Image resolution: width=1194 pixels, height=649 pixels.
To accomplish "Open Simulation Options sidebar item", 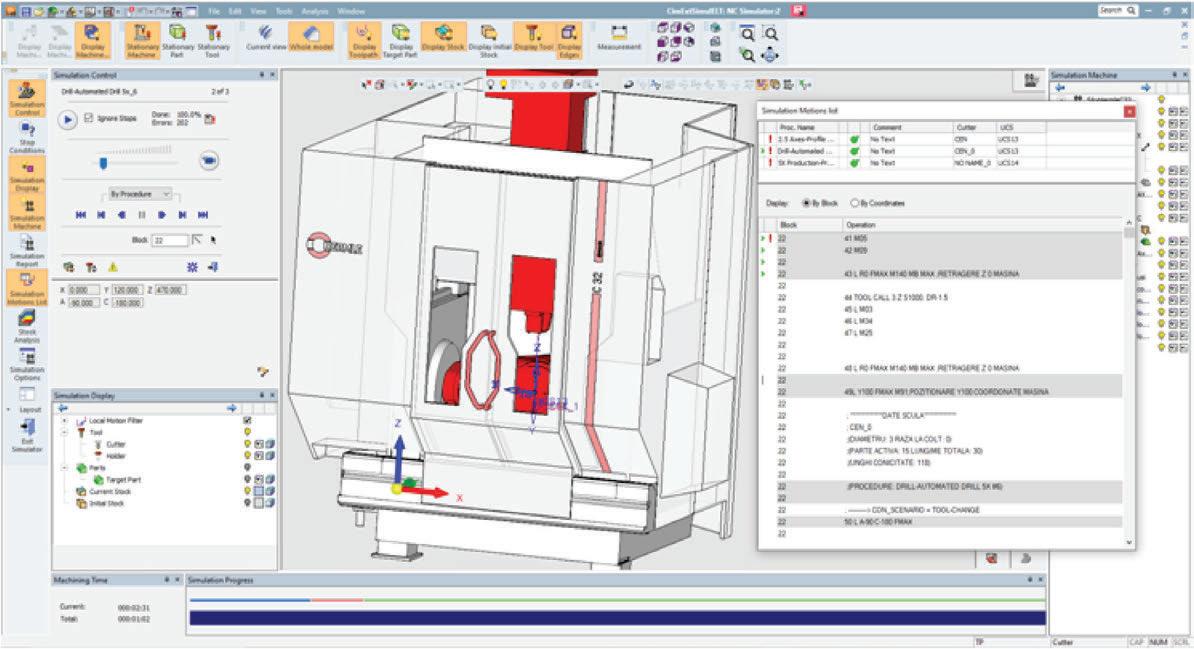I will pyautogui.click(x=27, y=365).
